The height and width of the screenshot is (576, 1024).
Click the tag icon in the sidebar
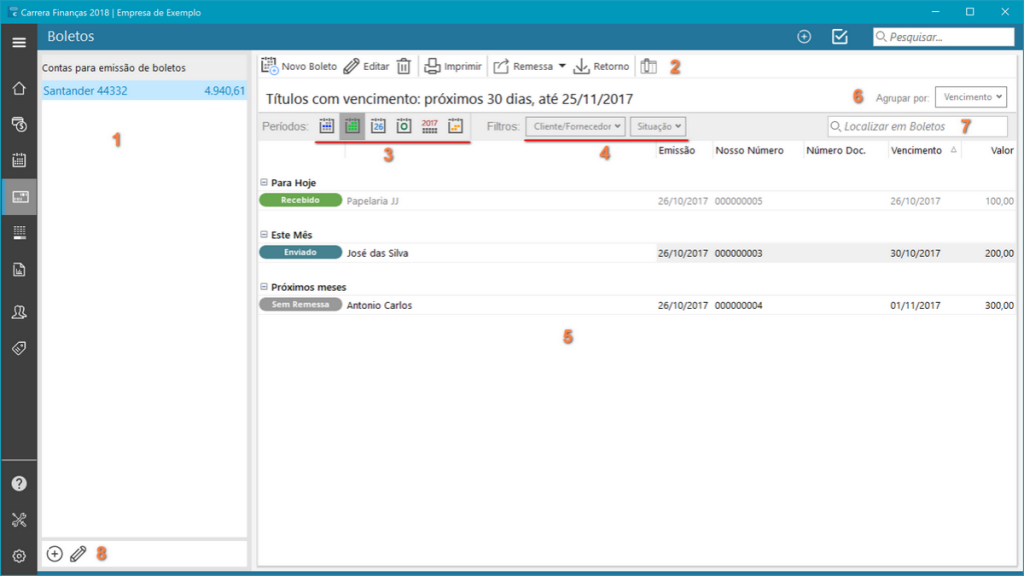coord(19,348)
